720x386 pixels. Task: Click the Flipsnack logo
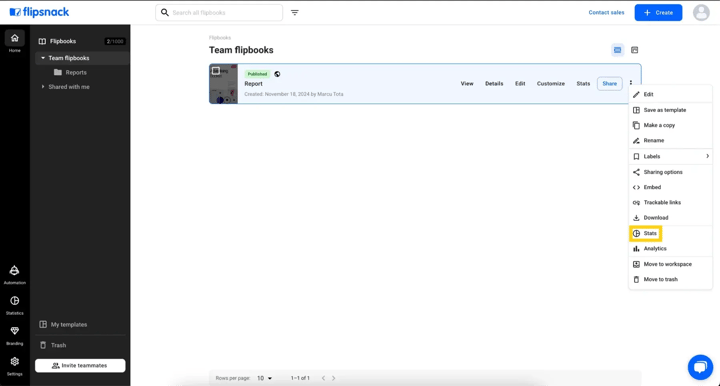[39, 12]
